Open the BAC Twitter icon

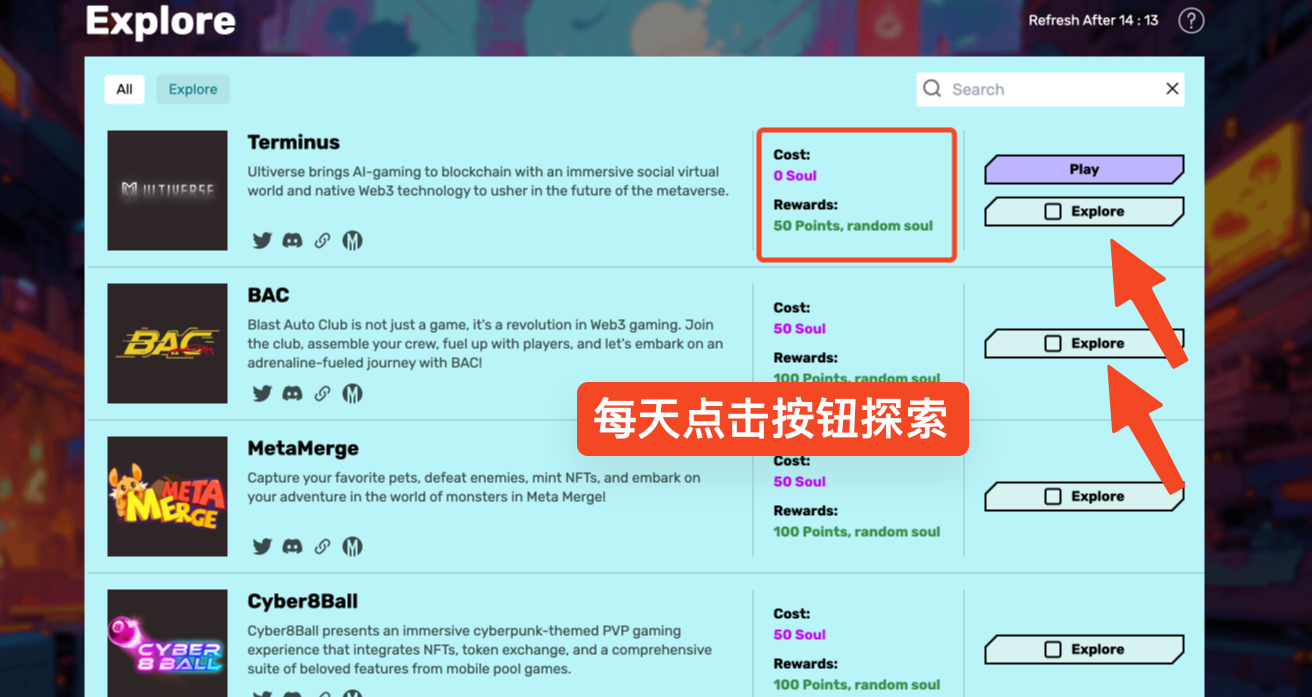tap(262, 393)
